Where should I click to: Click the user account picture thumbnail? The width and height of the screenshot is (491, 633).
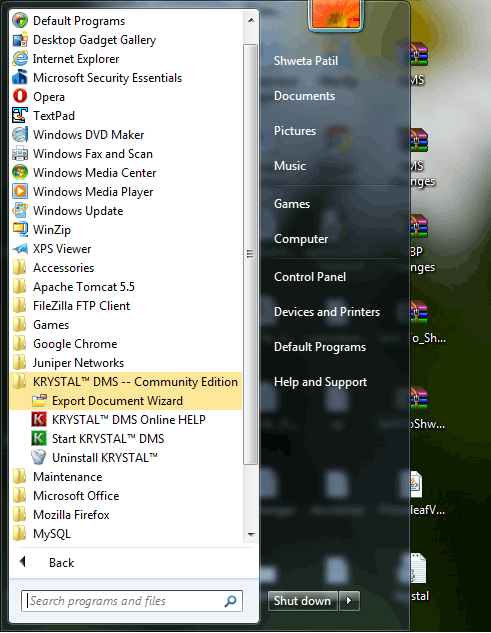(x=336, y=15)
